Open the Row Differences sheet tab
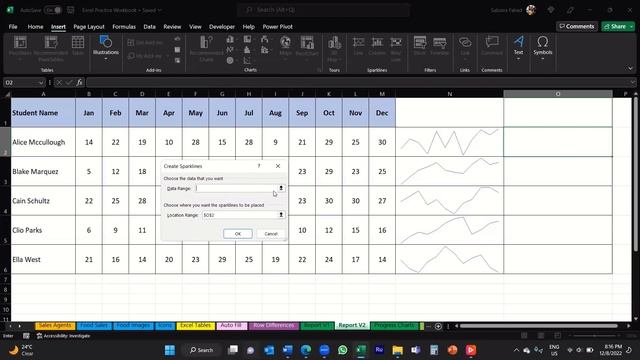This screenshot has height=360, width=640. tap(273, 325)
